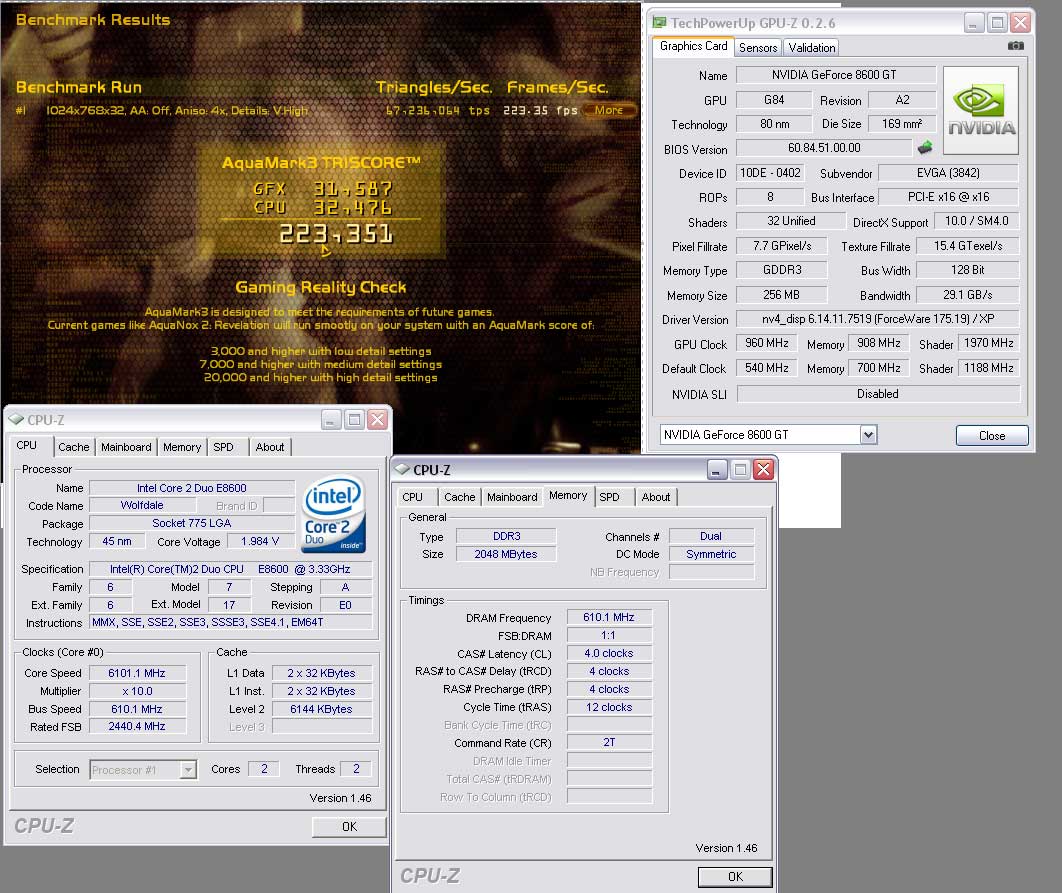
Task: Click the Intel Core 2 Duo logo
Action: (333, 514)
